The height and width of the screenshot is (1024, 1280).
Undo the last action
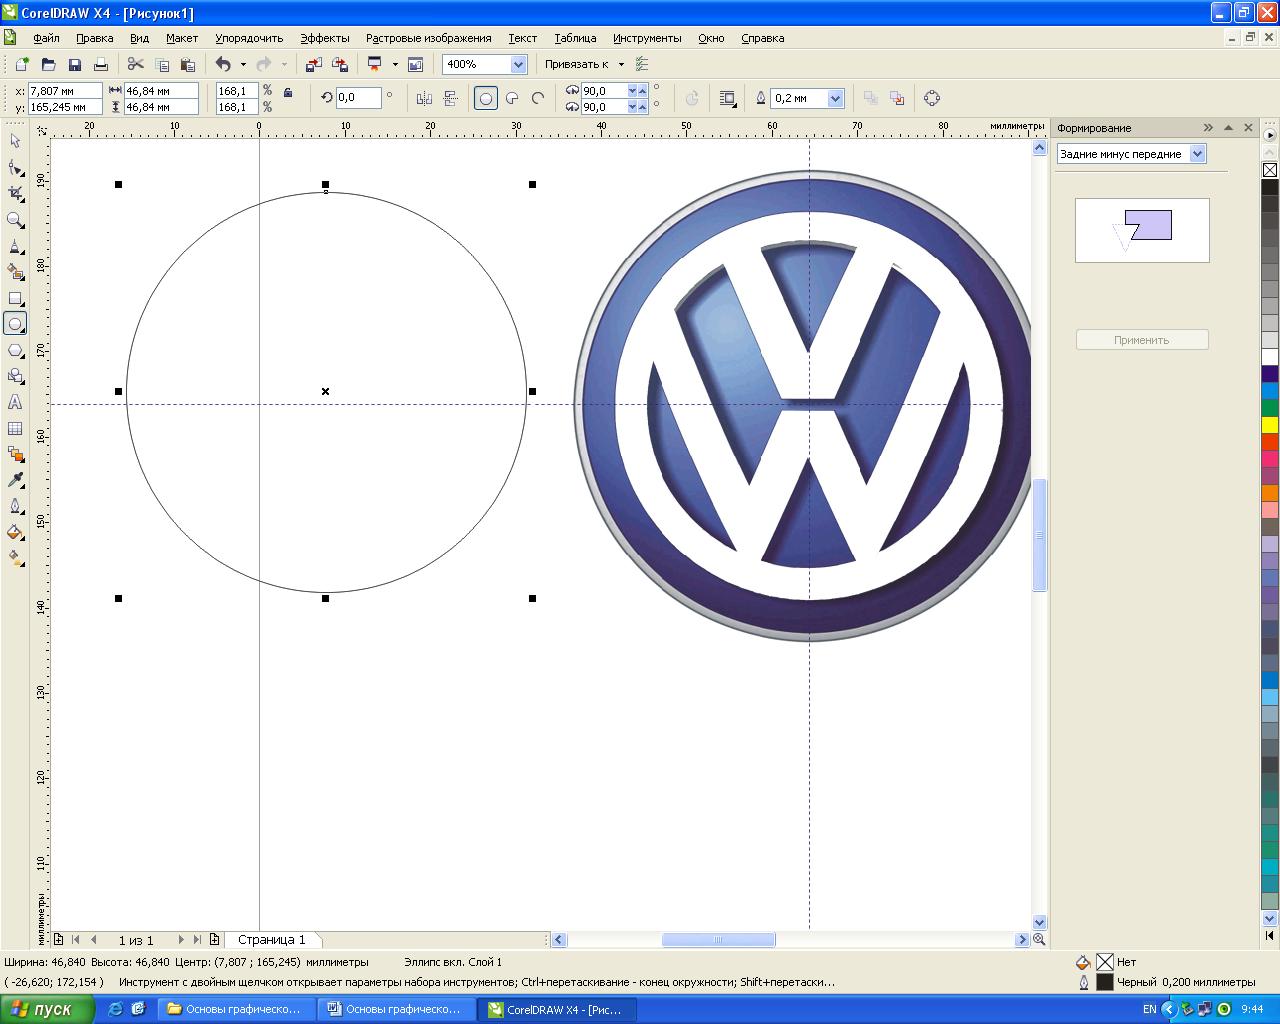pos(223,64)
